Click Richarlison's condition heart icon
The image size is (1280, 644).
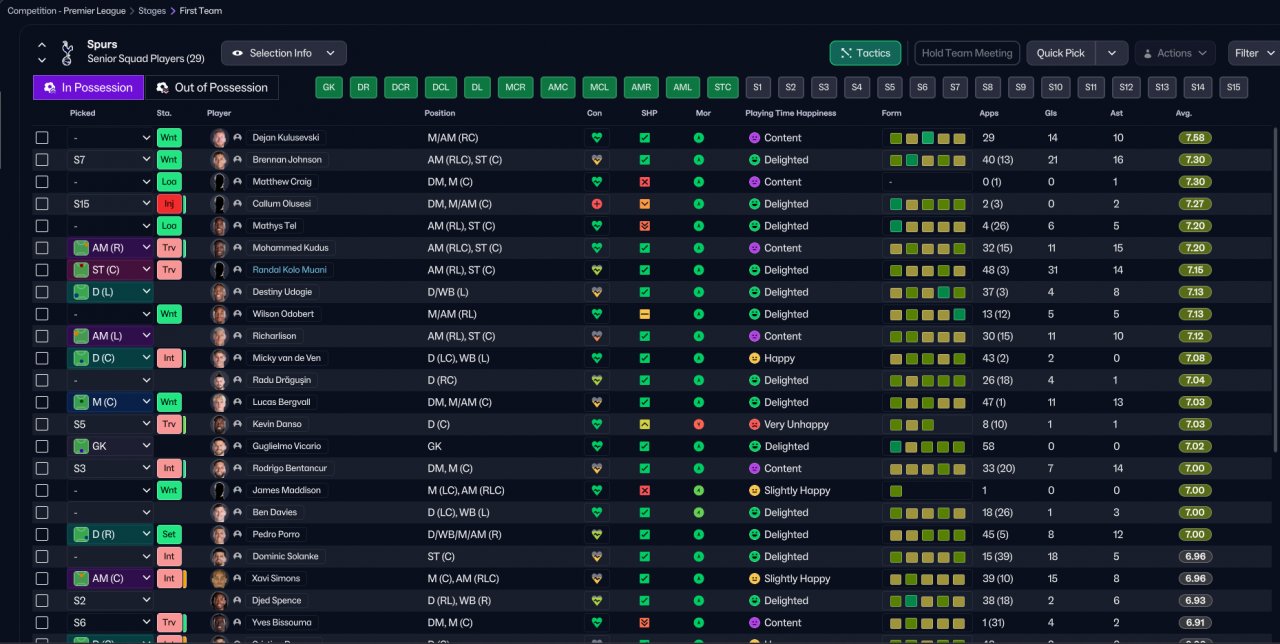(x=597, y=336)
